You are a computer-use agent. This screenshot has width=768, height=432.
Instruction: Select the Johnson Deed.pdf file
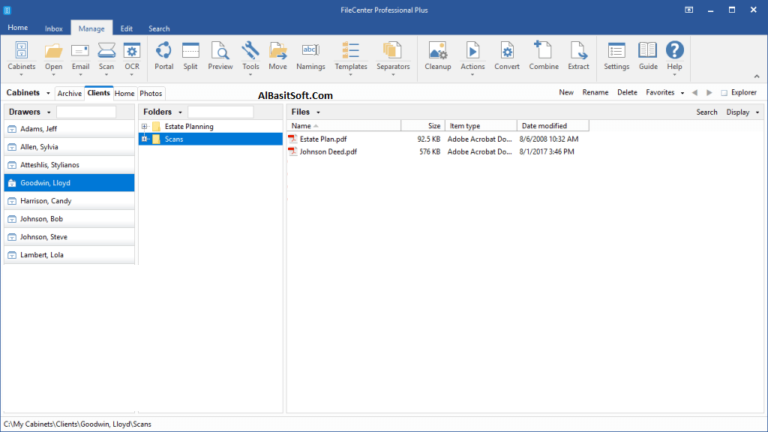tap(328, 152)
